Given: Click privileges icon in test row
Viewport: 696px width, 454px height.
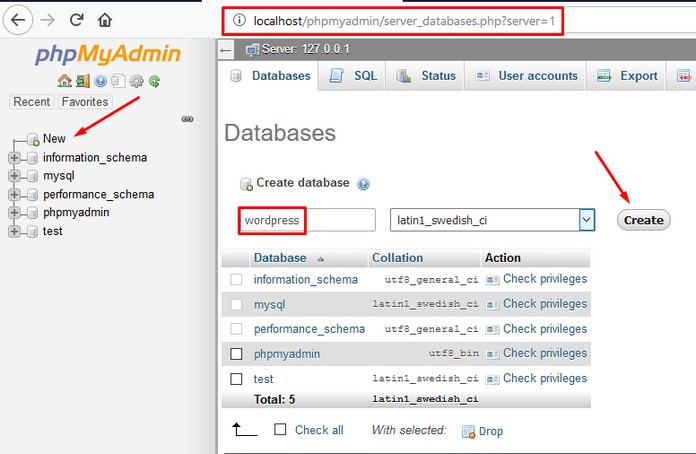Looking at the screenshot, I should (492, 379).
